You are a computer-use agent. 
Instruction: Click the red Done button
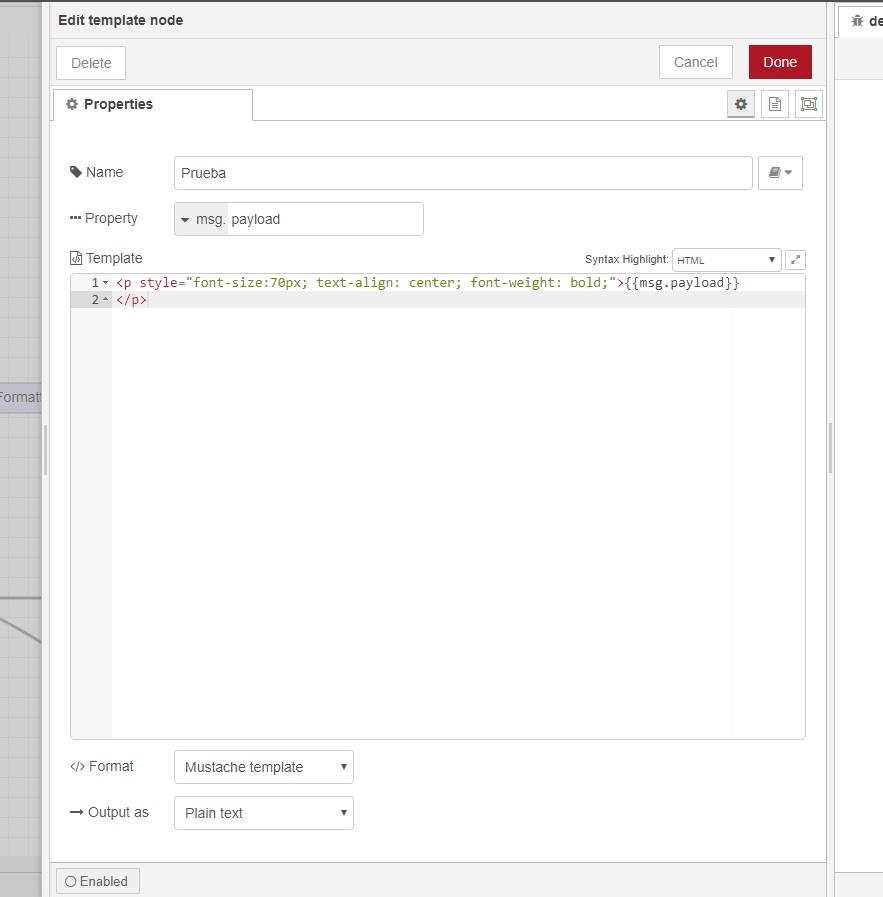pyautogui.click(x=780, y=62)
